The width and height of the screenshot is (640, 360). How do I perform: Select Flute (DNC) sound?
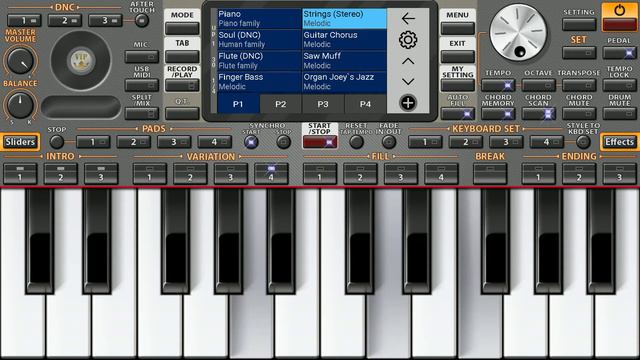[259, 61]
